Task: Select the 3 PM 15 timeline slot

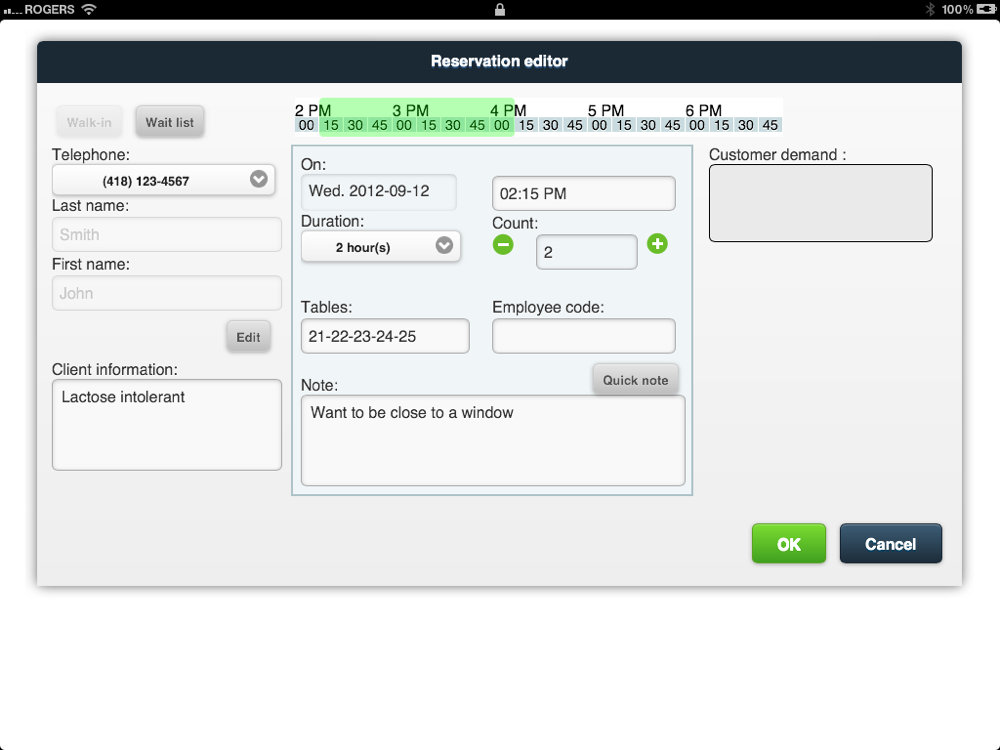Action: pos(429,125)
